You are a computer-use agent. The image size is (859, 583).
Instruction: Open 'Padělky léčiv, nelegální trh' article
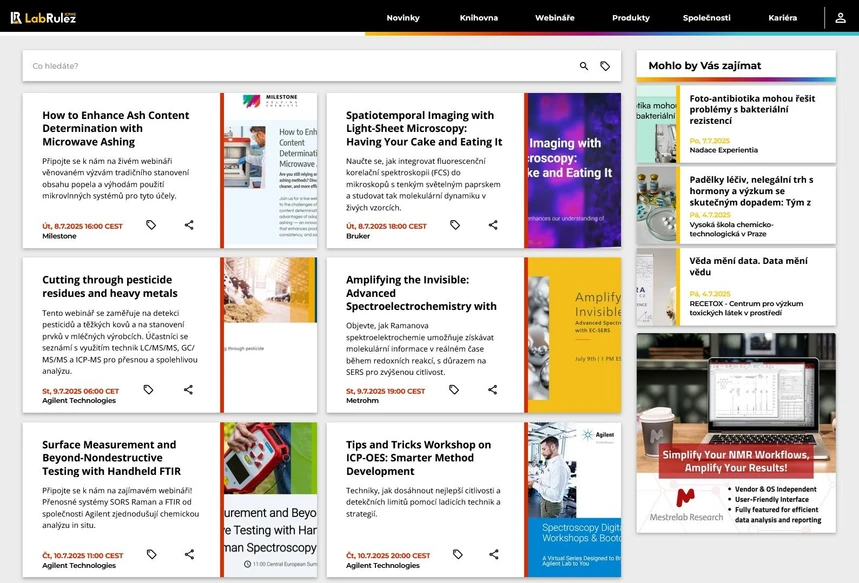click(x=752, y=191)
